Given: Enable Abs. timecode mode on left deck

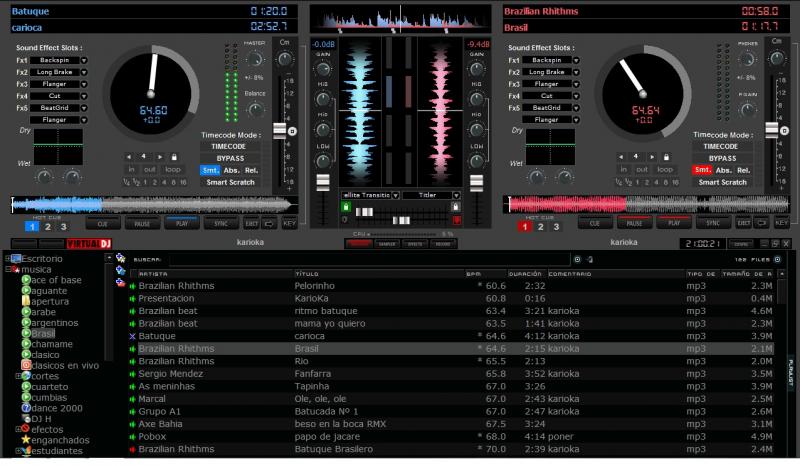Looking at the screenshot, I should [x=232, y=170].
